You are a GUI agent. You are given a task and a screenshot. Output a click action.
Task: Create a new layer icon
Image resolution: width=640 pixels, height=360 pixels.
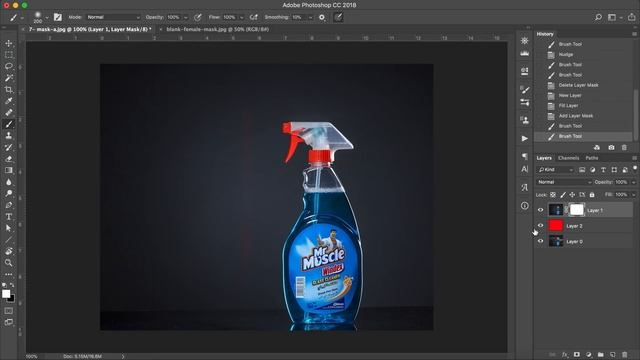pyautogui.click(x=613, y=355)
